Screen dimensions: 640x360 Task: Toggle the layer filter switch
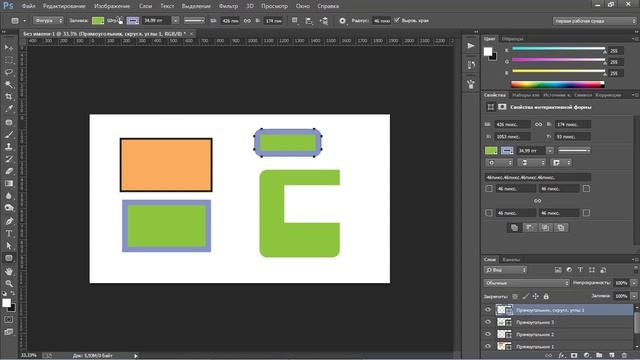pyautogui.click(x=636, y=270)
